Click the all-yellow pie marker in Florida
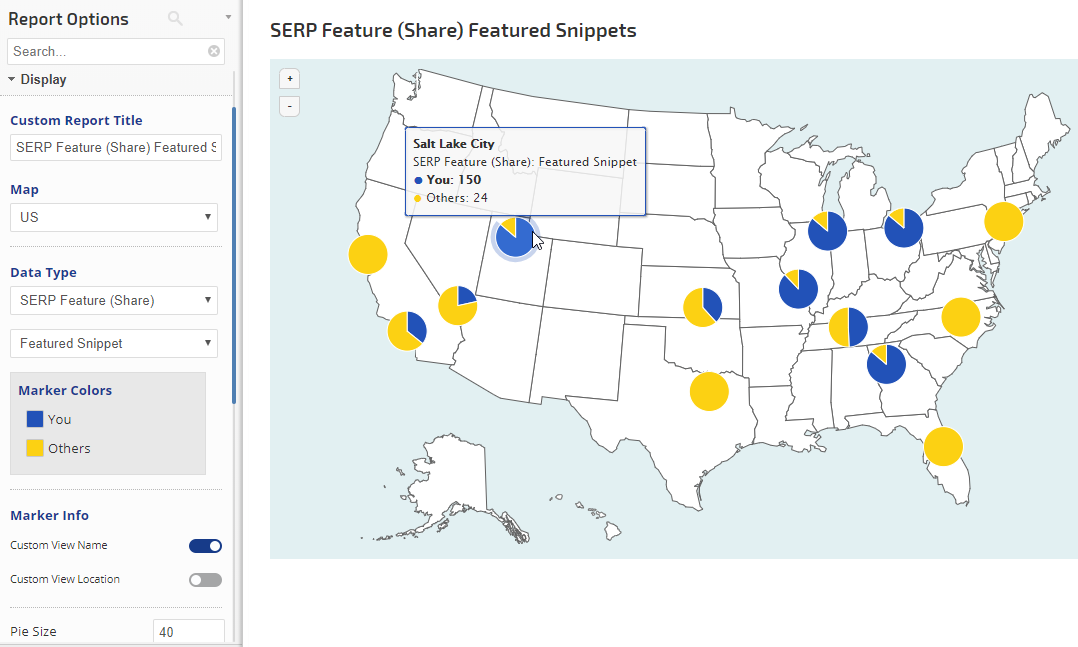 click(x=942, y=446)
